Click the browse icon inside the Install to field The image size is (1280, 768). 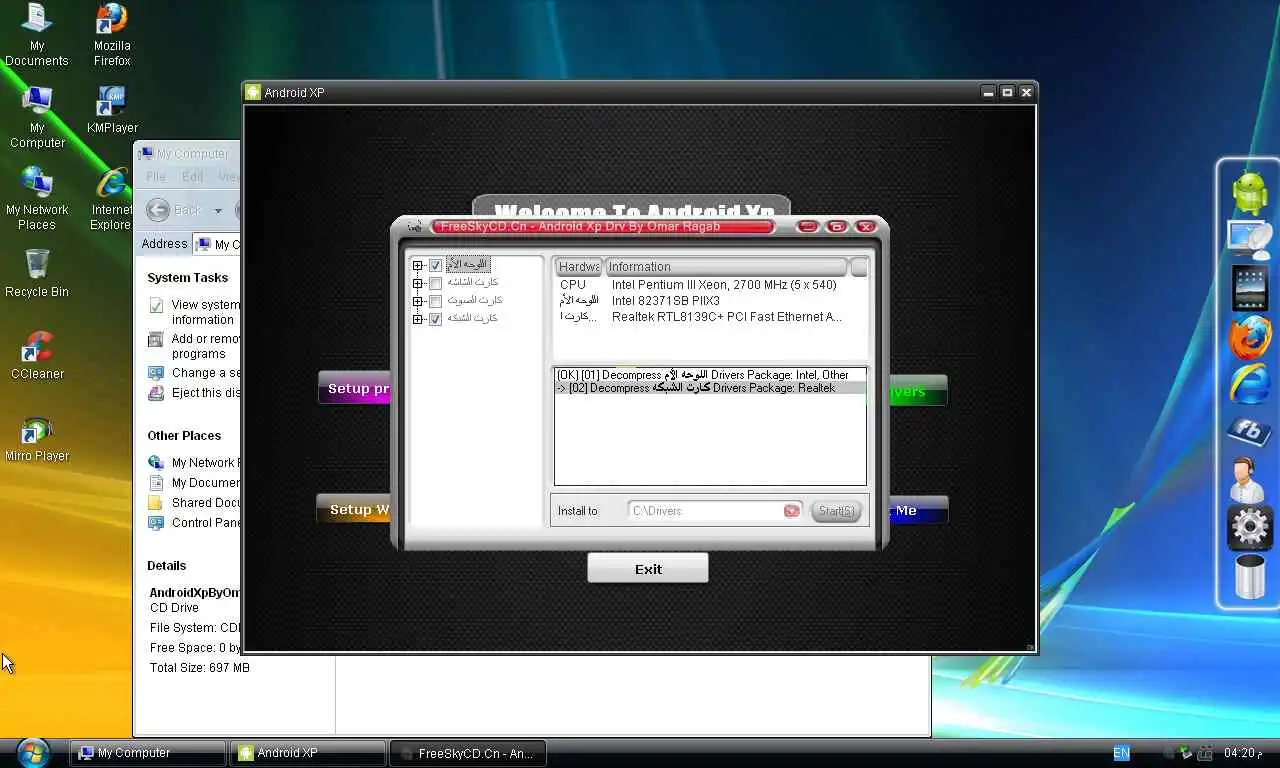pos(791,511)
